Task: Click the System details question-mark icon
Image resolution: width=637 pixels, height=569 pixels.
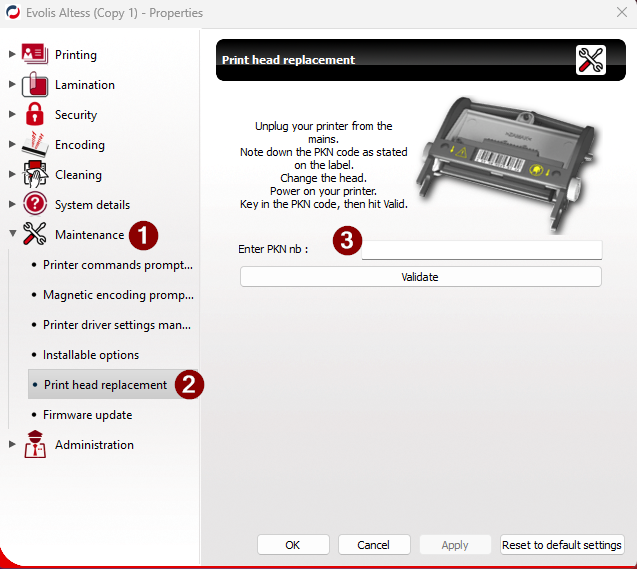Action: tap(35, 204)
